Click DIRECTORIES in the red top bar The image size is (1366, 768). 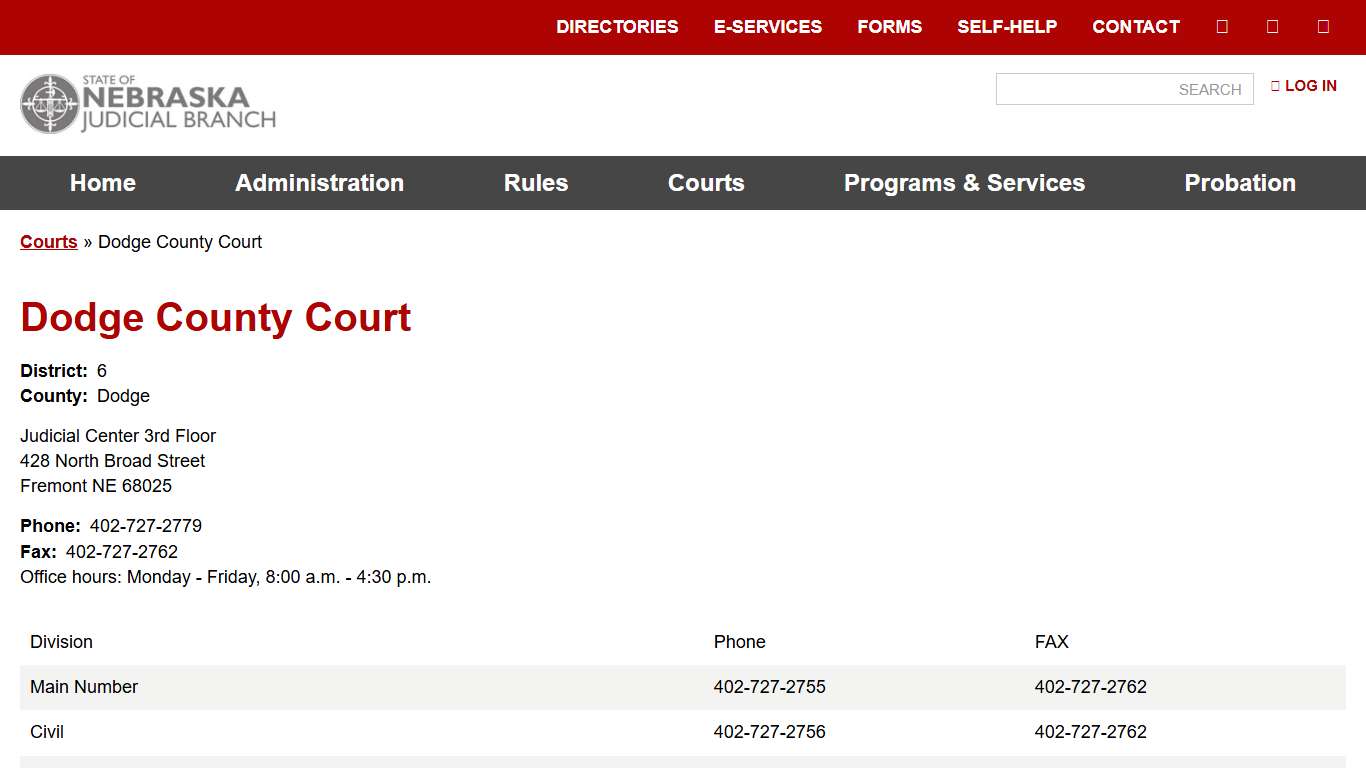(617, 26)
